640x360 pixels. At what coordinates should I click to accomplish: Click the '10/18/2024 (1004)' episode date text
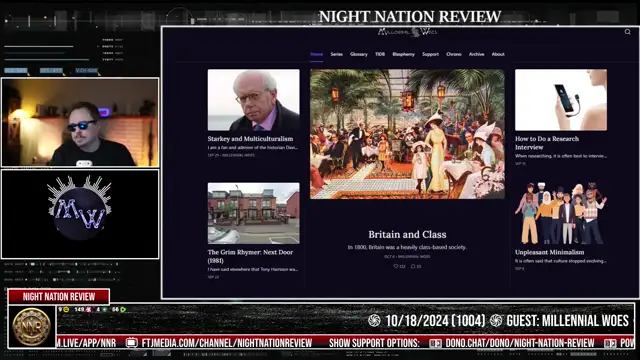pyautogui.click(x=435, y=321)
